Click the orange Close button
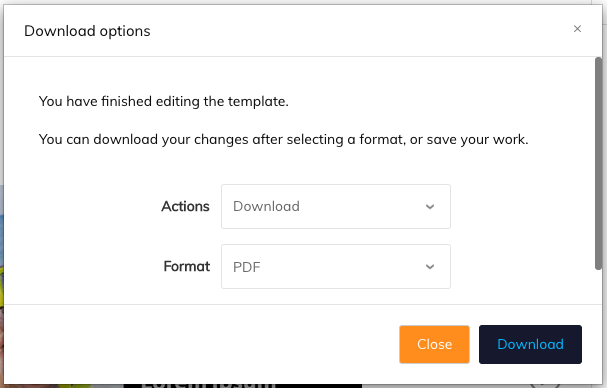The image size is (607, 388). (x=434, y=344)
